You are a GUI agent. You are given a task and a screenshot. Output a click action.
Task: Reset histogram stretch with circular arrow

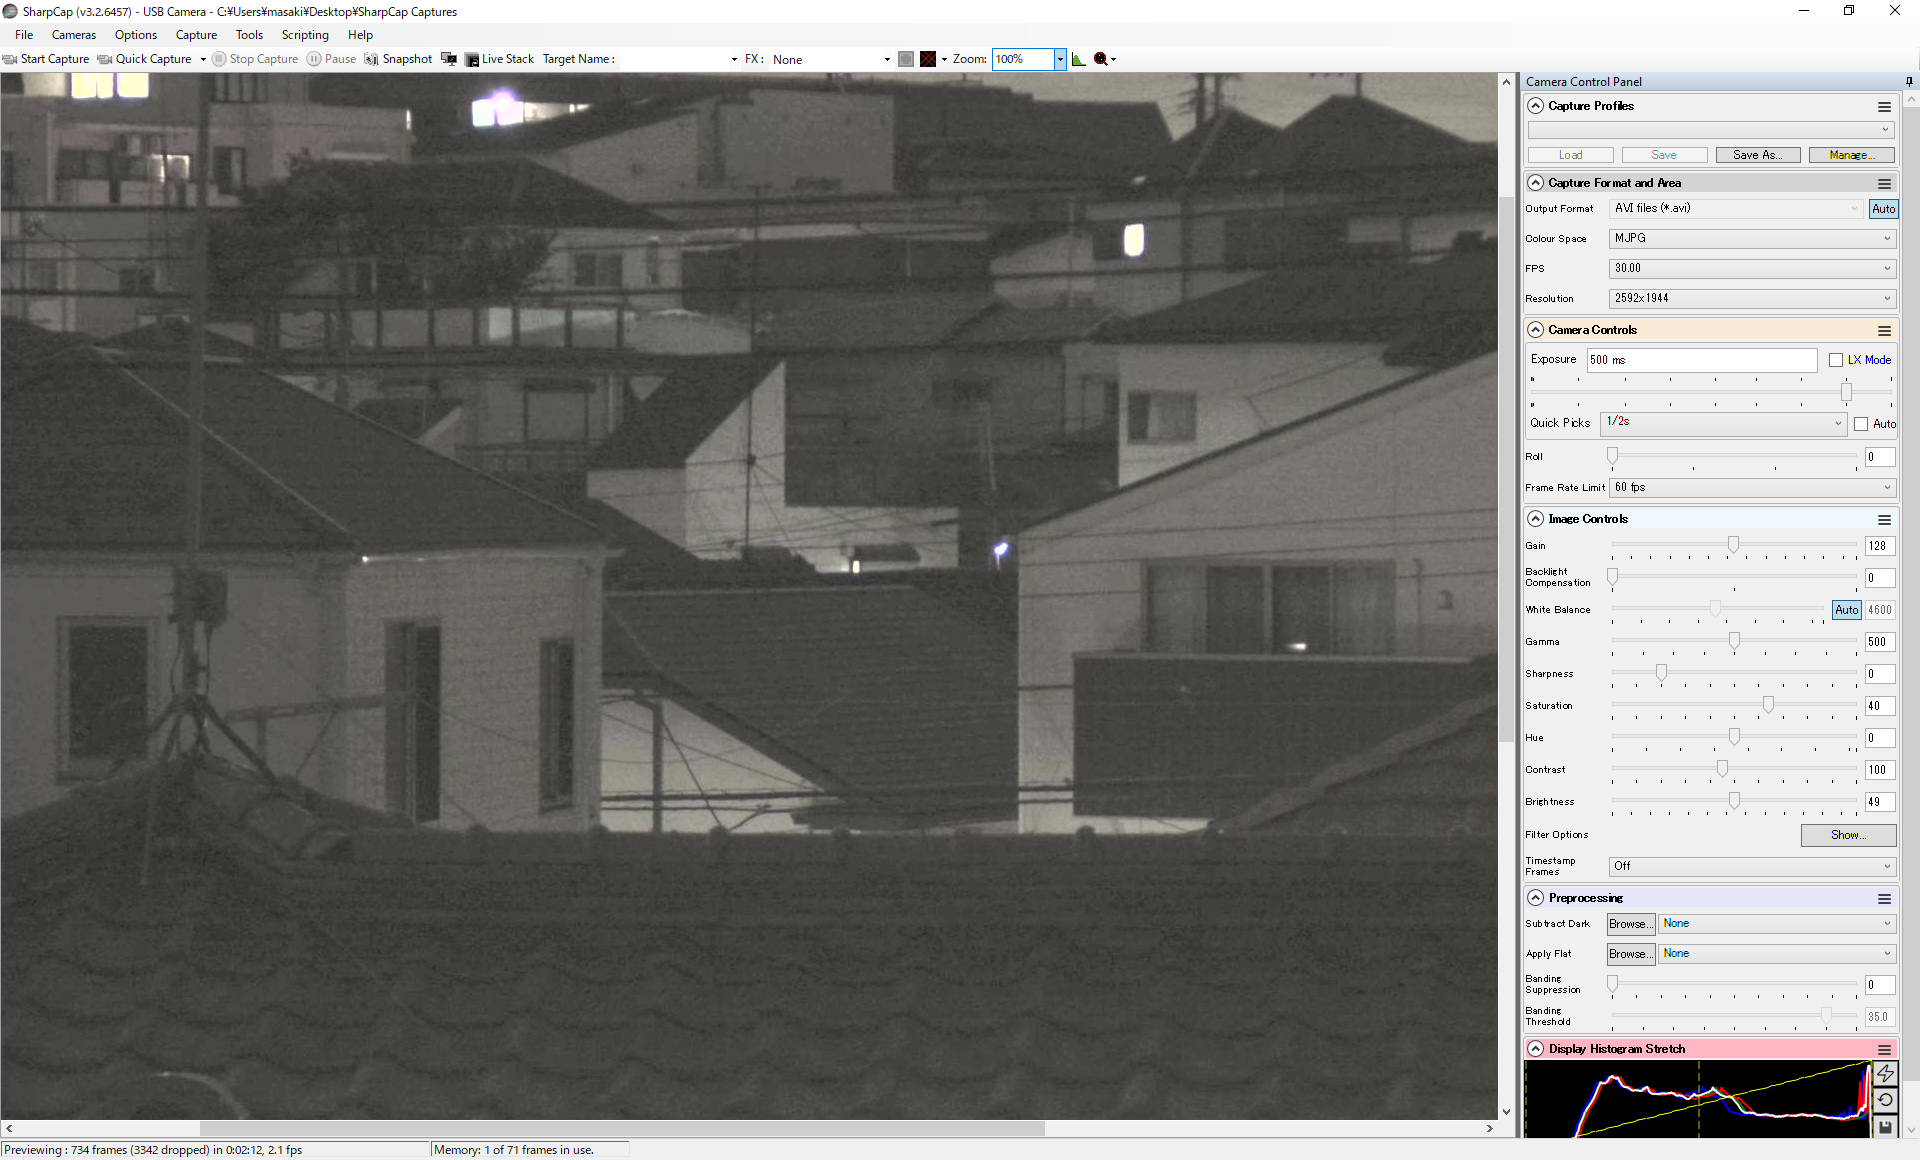coord(1885,1100)
